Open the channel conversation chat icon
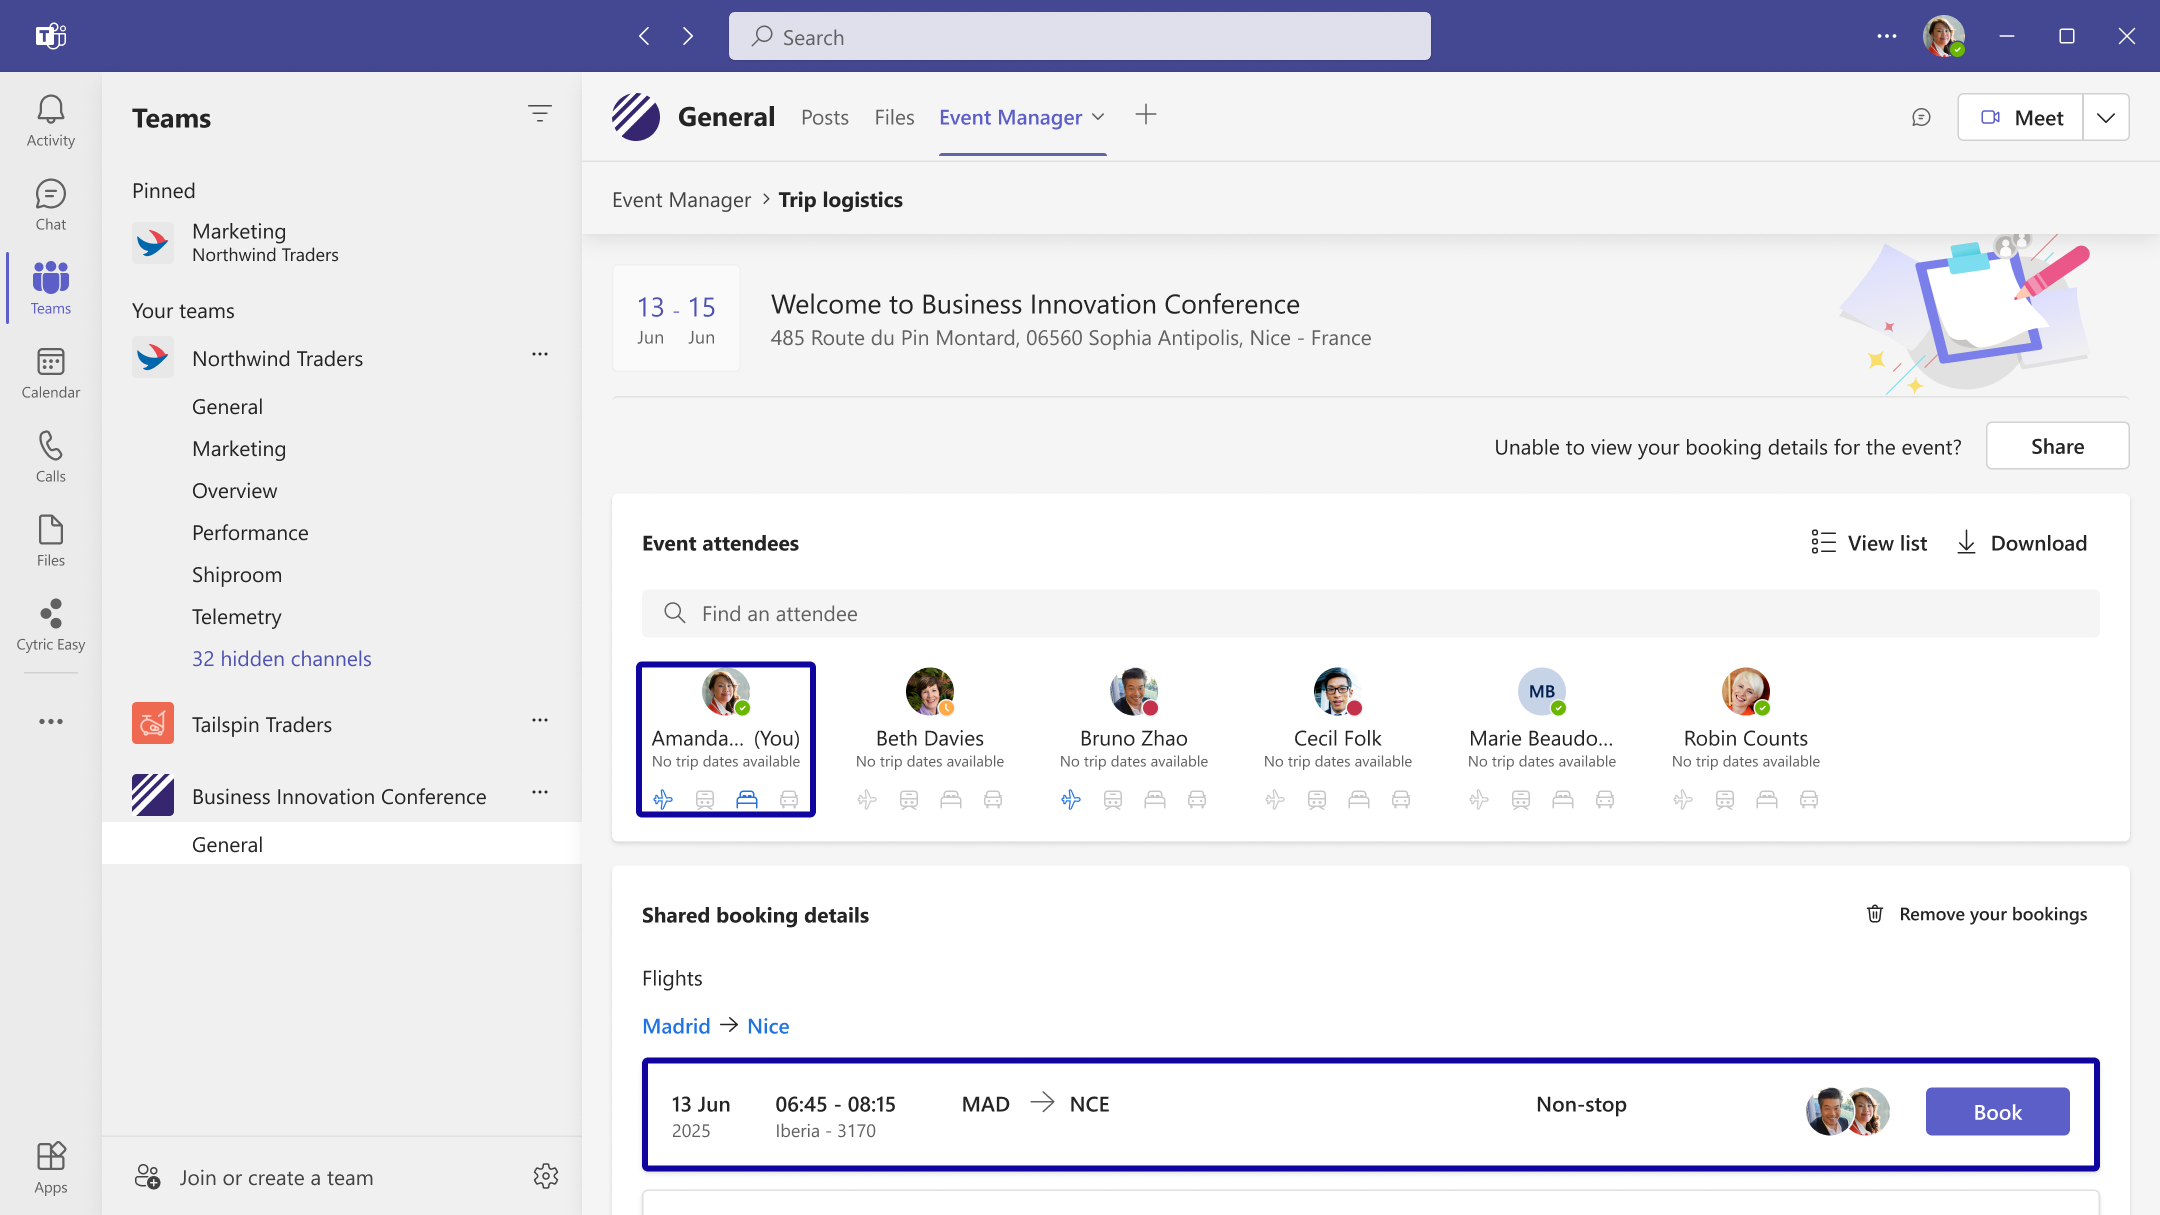The height and width of the screenshot is (1215, 2160). click(x=1921, y=118)
